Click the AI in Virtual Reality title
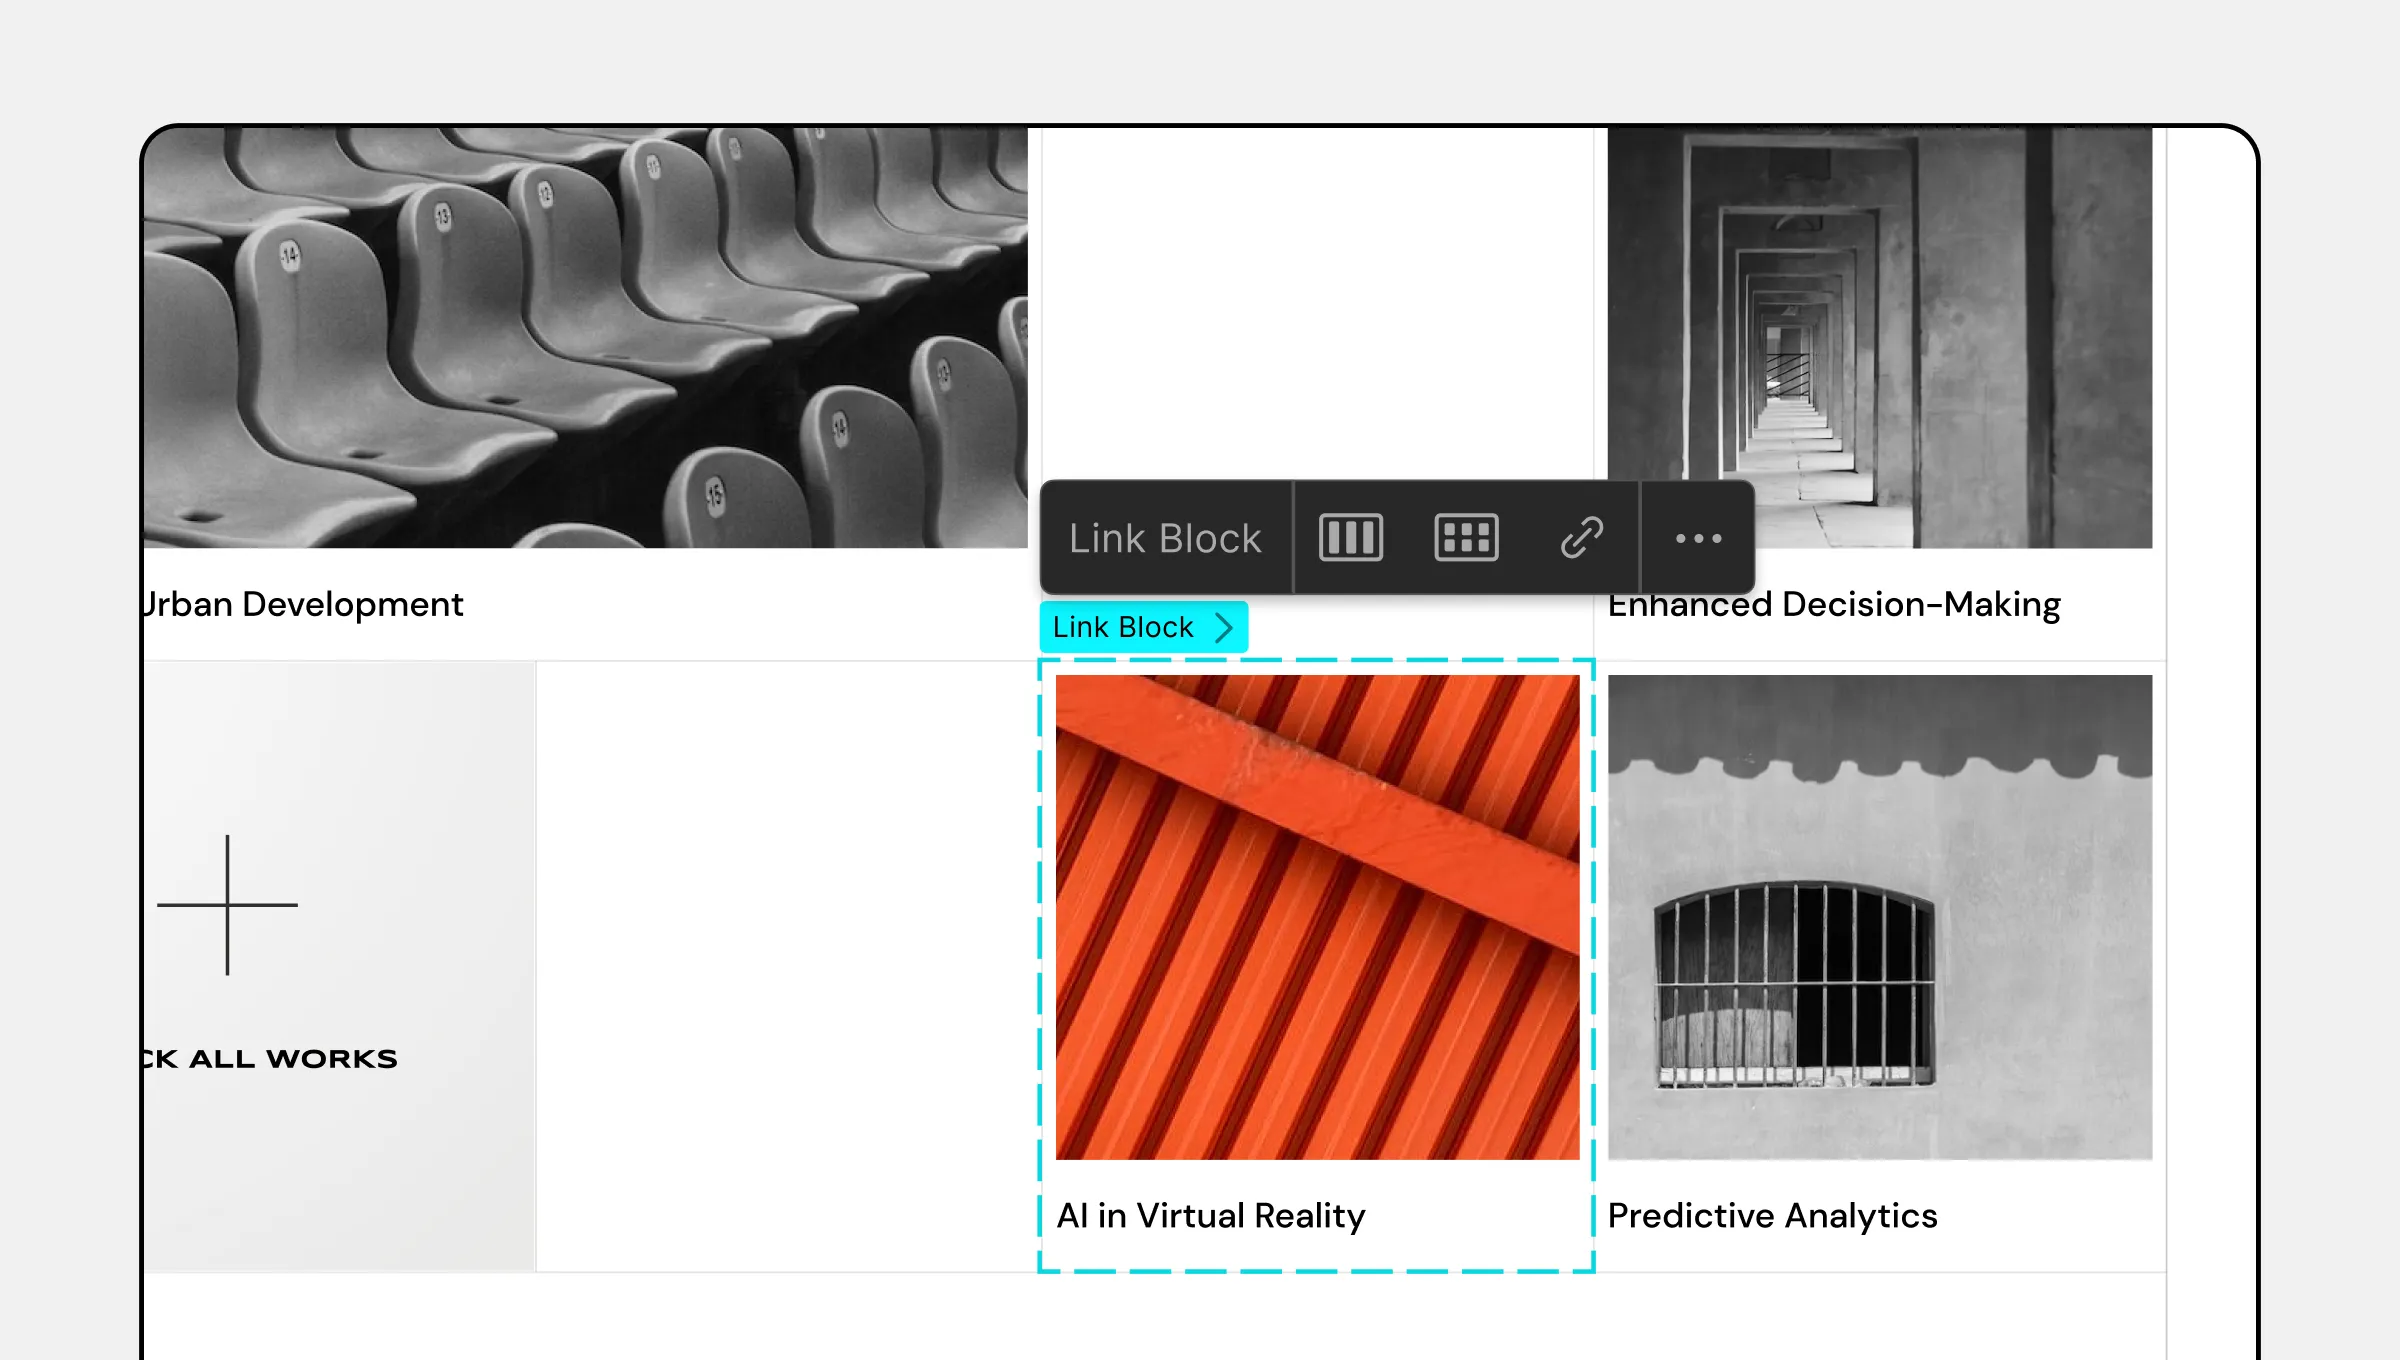The image size is (2400, 1360). [x=1211, y=1216]
